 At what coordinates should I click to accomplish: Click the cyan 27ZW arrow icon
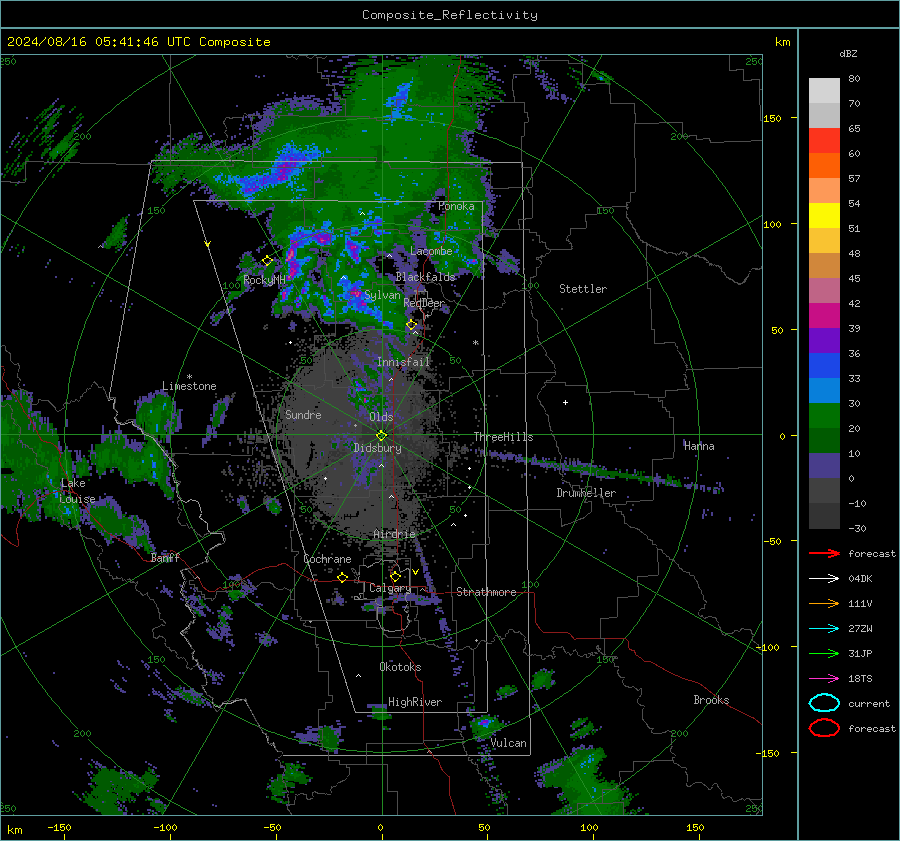click(x=824, y=629)
